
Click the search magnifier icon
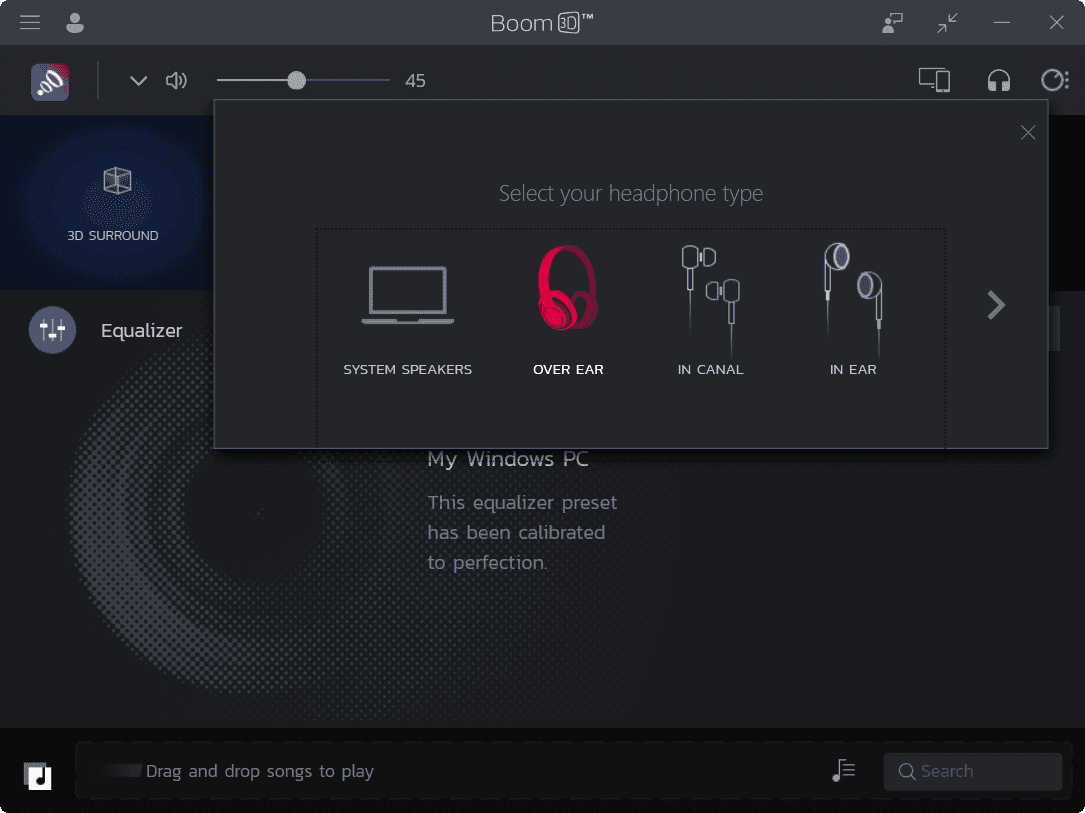[x=906, y=771]
